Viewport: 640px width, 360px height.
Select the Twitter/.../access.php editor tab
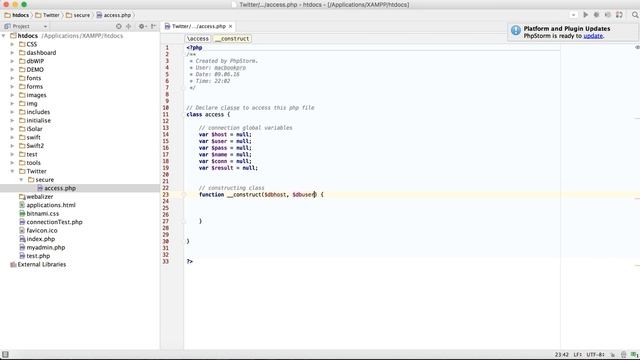coord(199,26)
